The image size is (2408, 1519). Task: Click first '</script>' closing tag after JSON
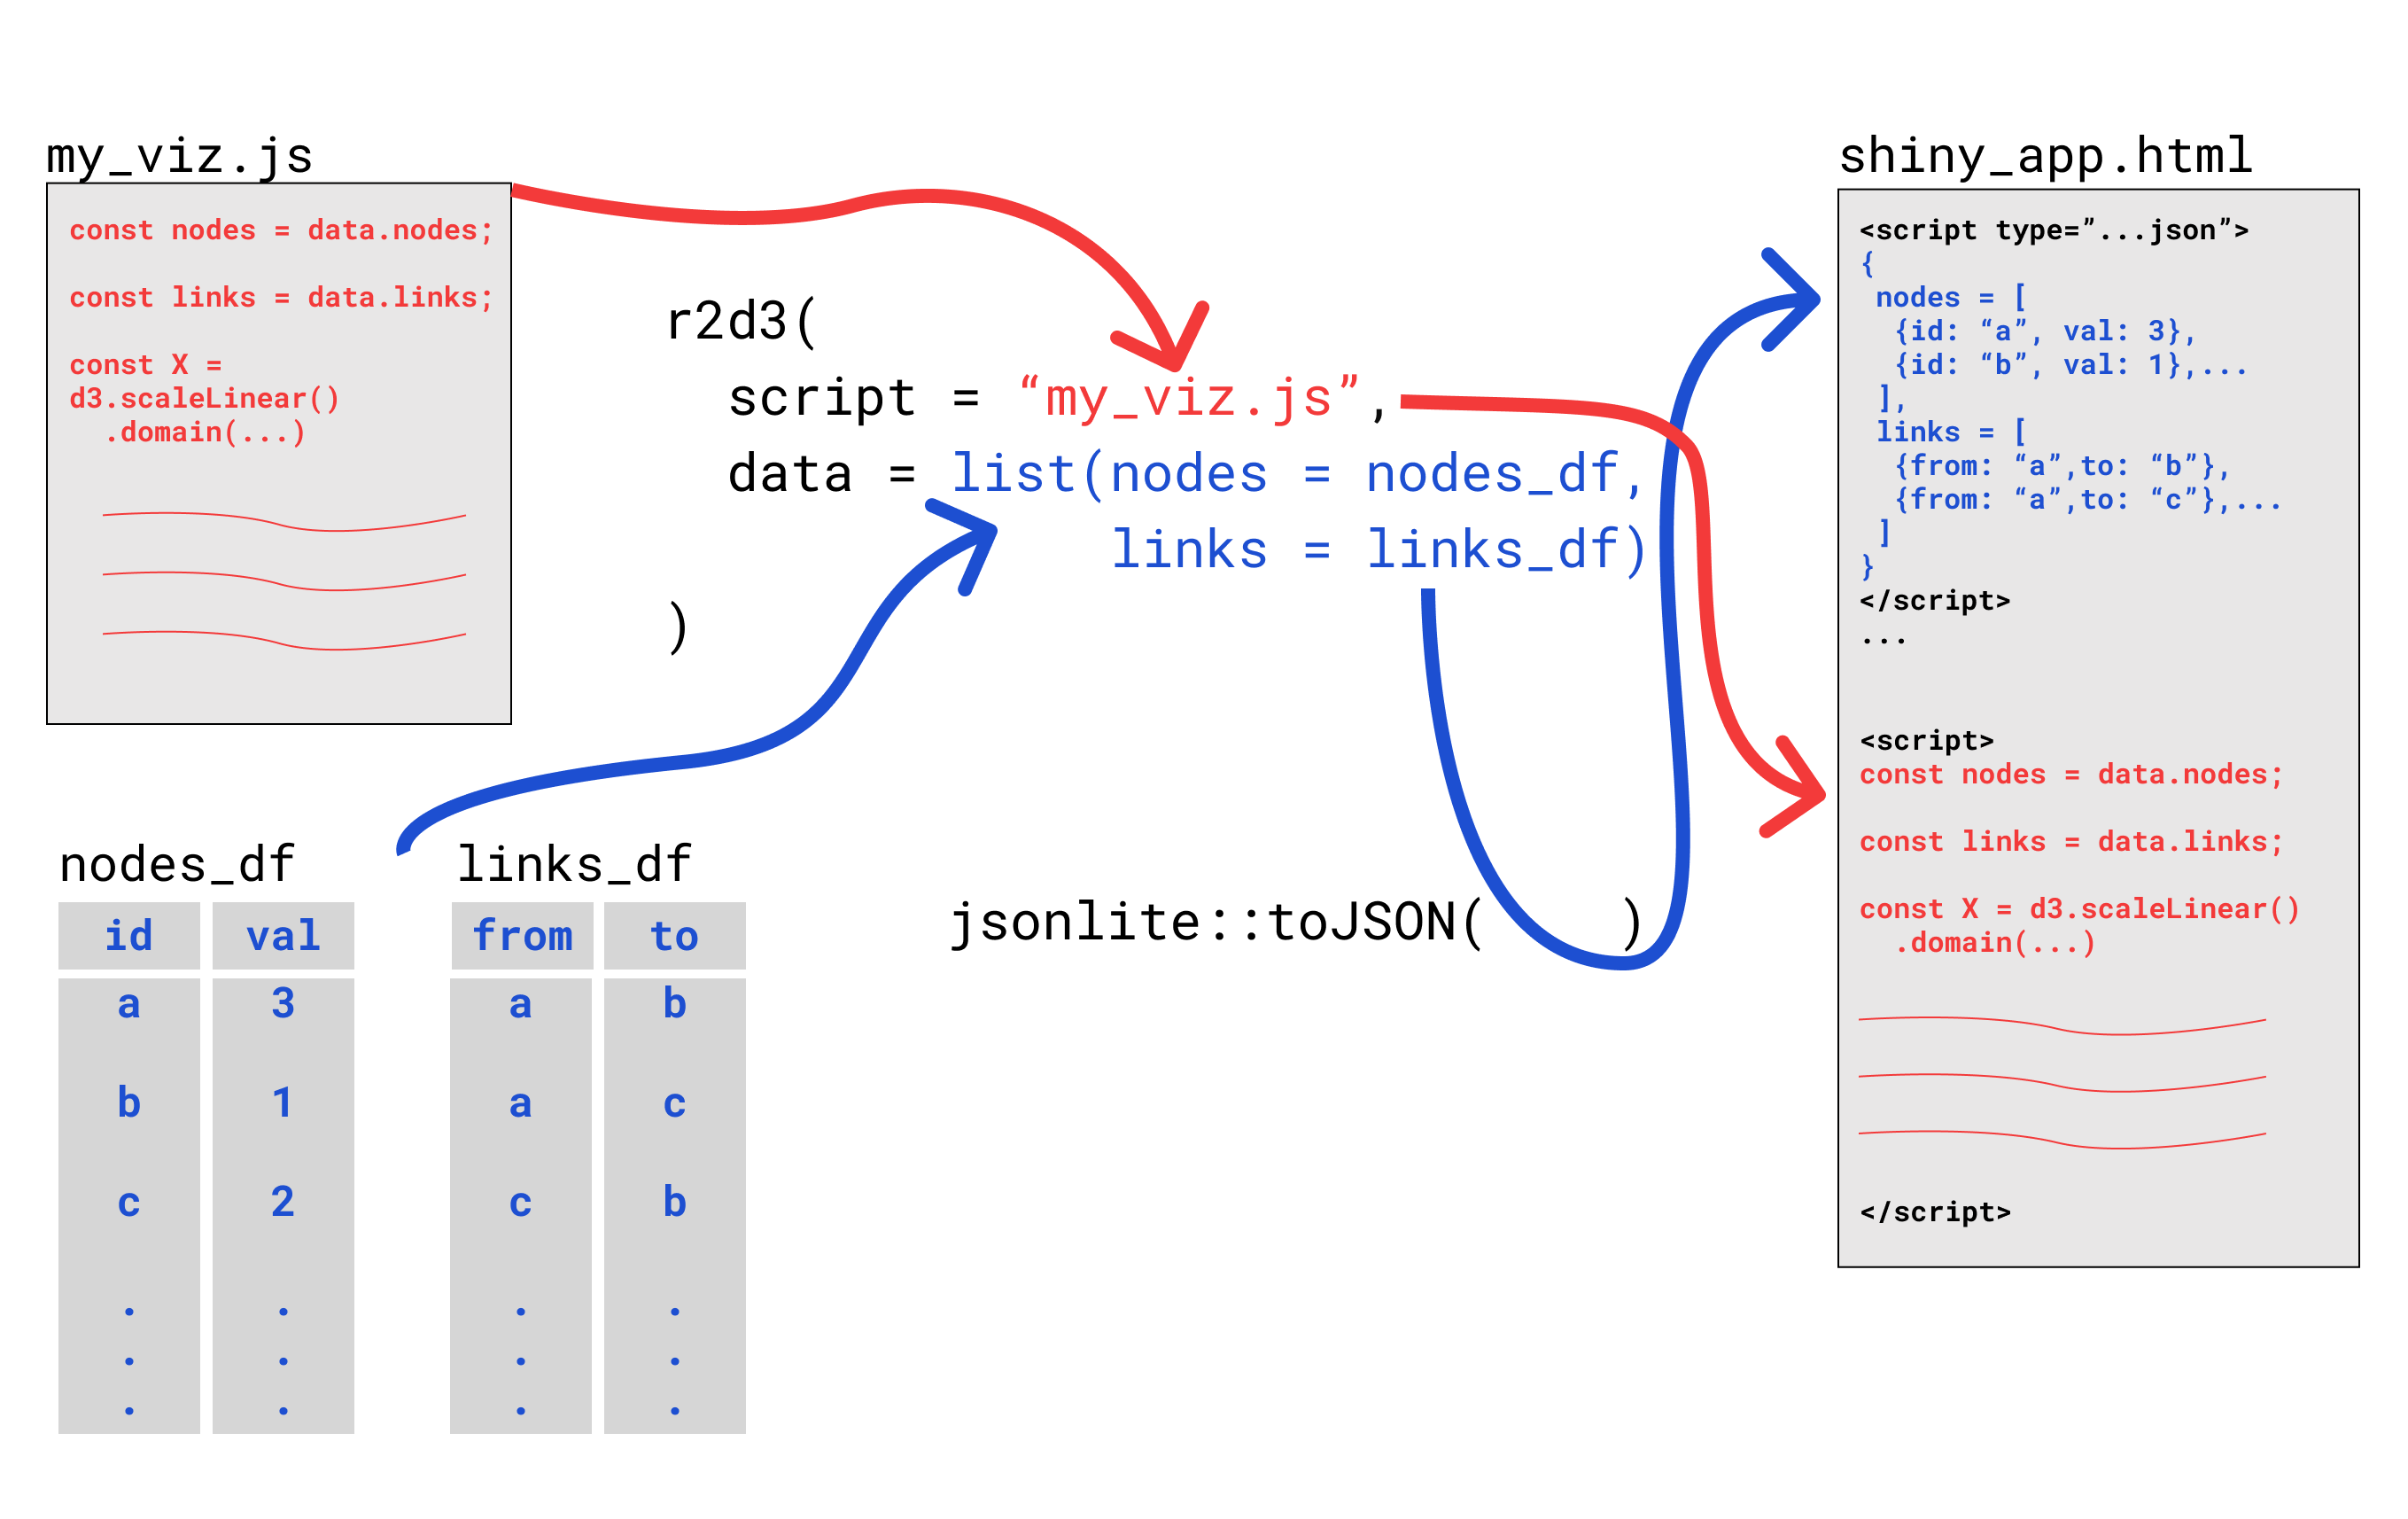pyautogui.click(x=1935, y=601)
